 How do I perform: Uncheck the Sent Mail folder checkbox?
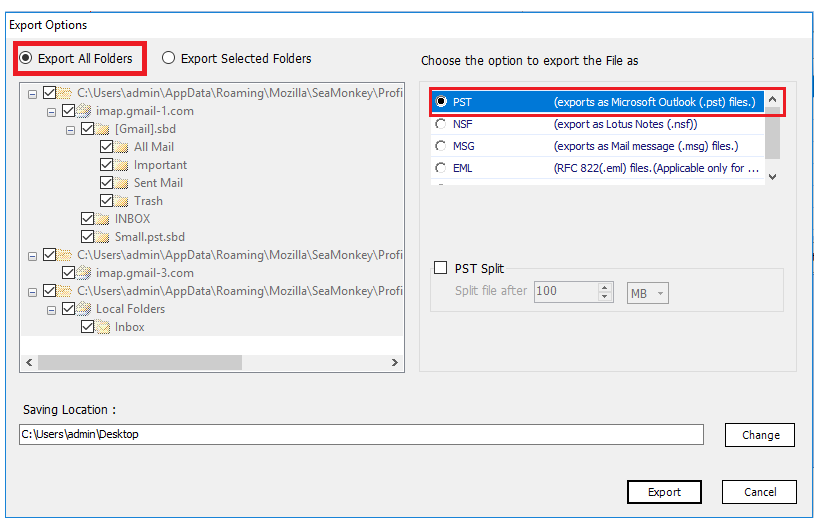106,183
